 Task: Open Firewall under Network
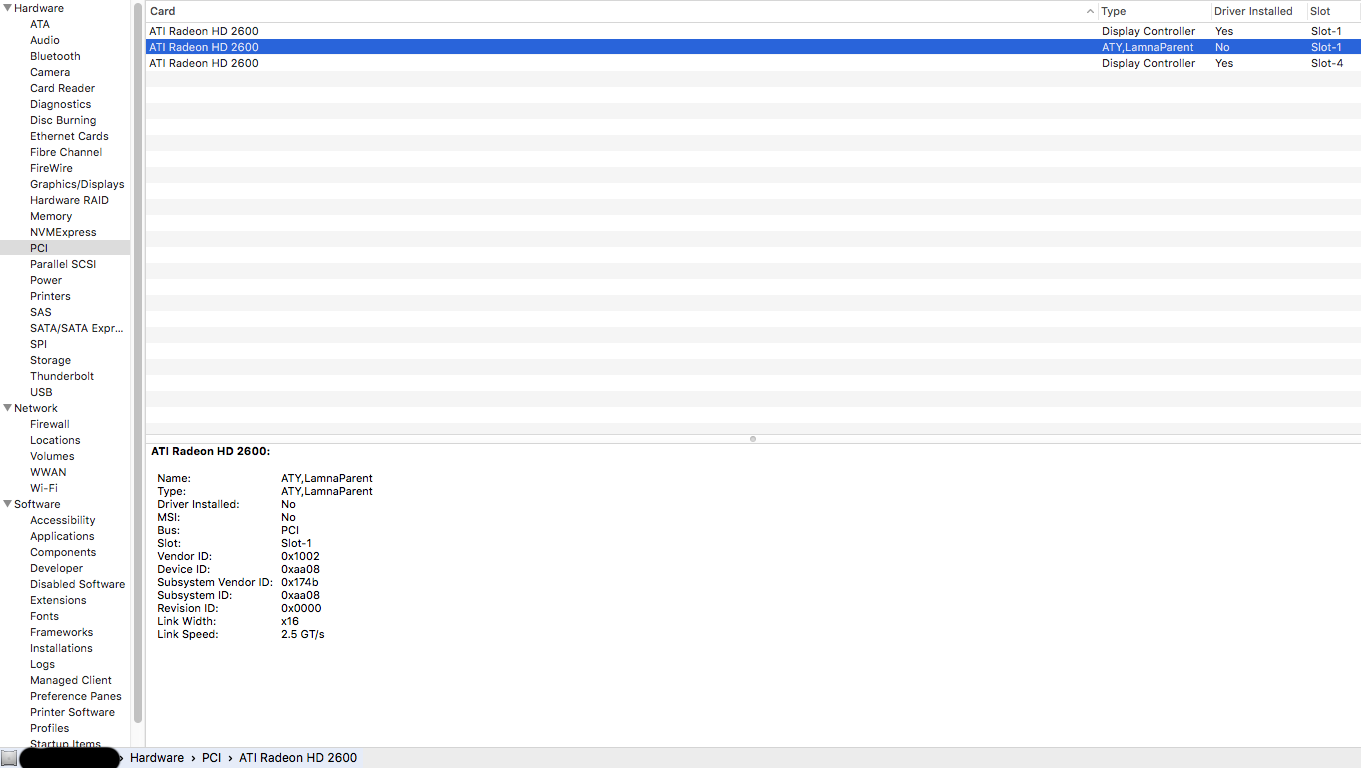(50, 424)
